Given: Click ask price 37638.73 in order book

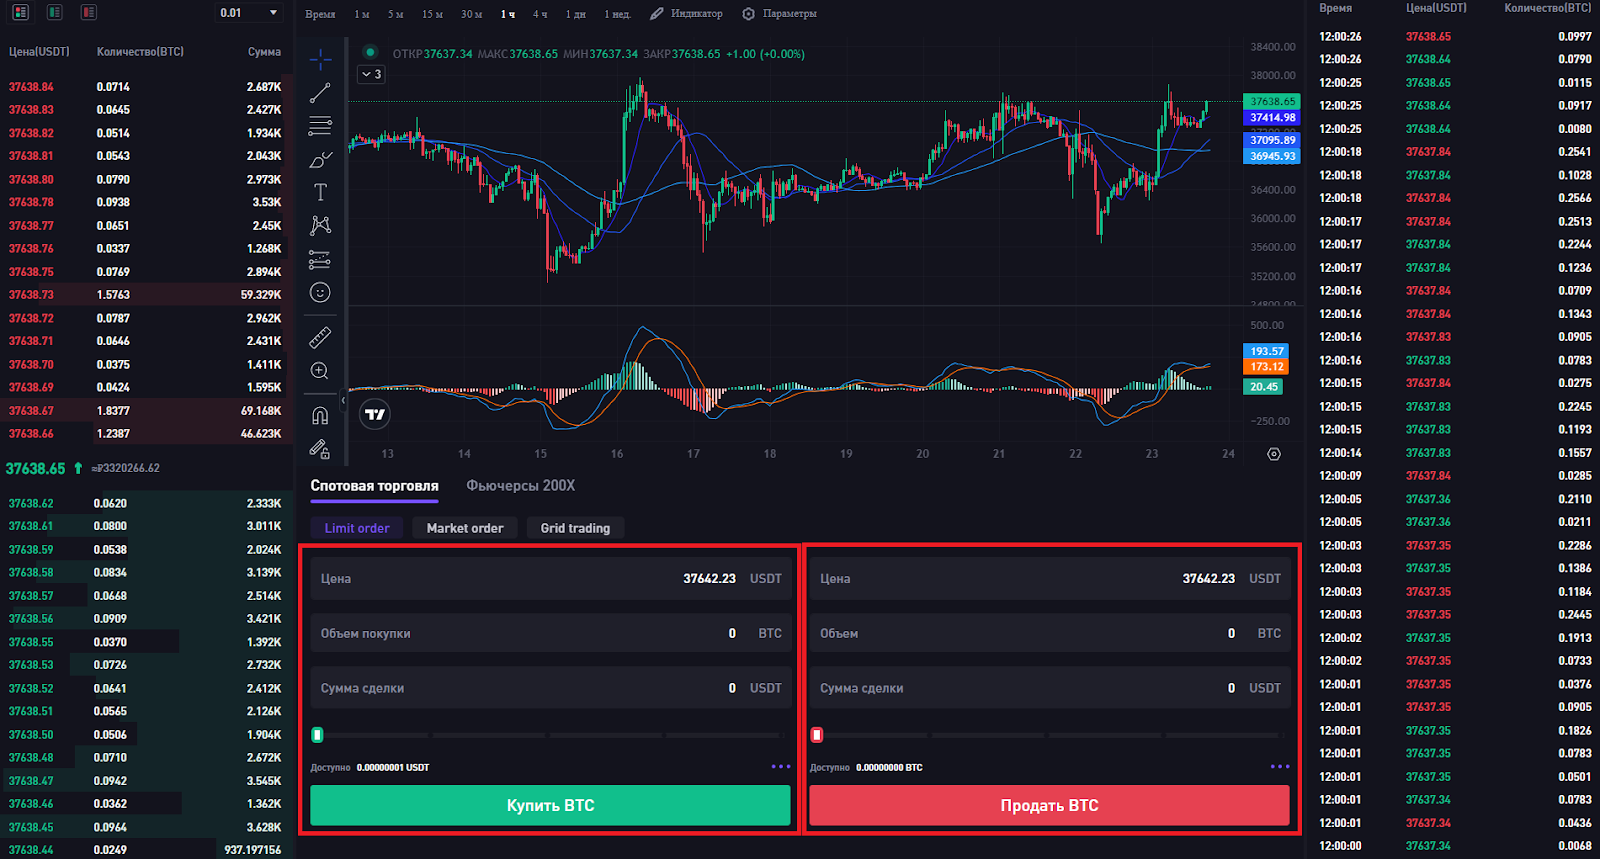Looking at the screenshot, I should [x=31, y=295].
